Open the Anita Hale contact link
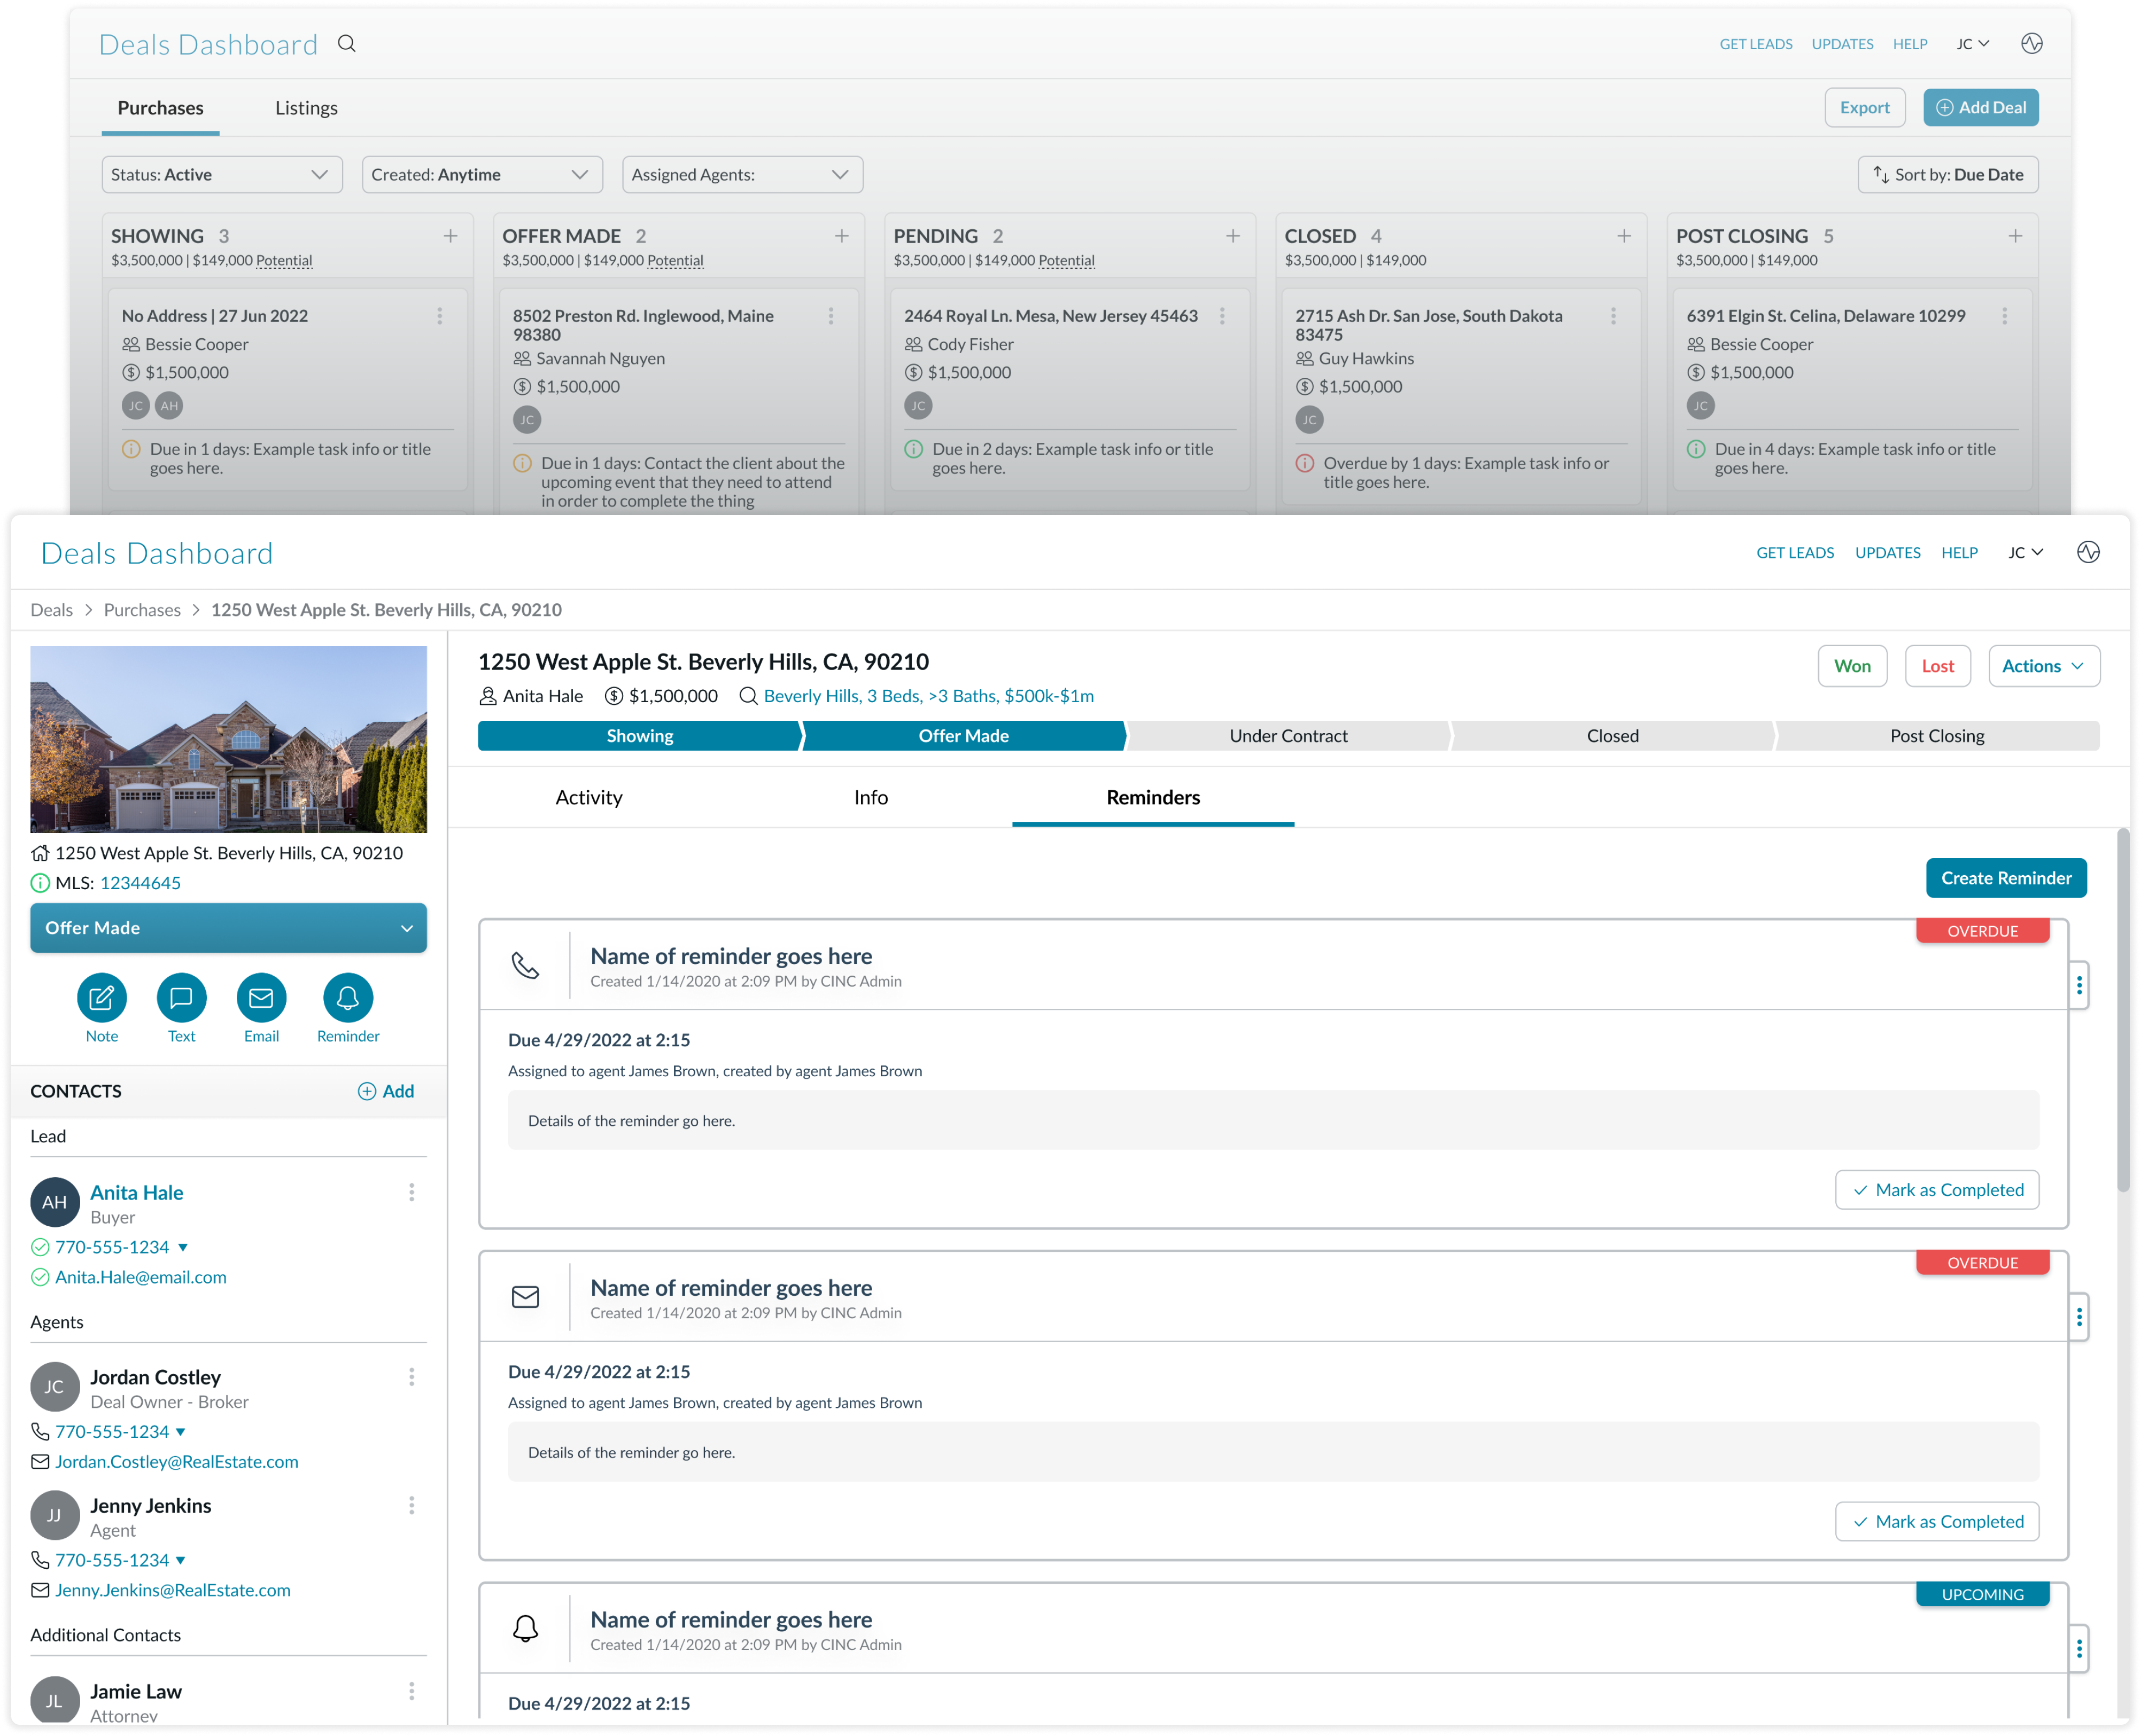The height and width of the screenshot is (1736, 2141). pyautogui.click(x=137, y=1192)
